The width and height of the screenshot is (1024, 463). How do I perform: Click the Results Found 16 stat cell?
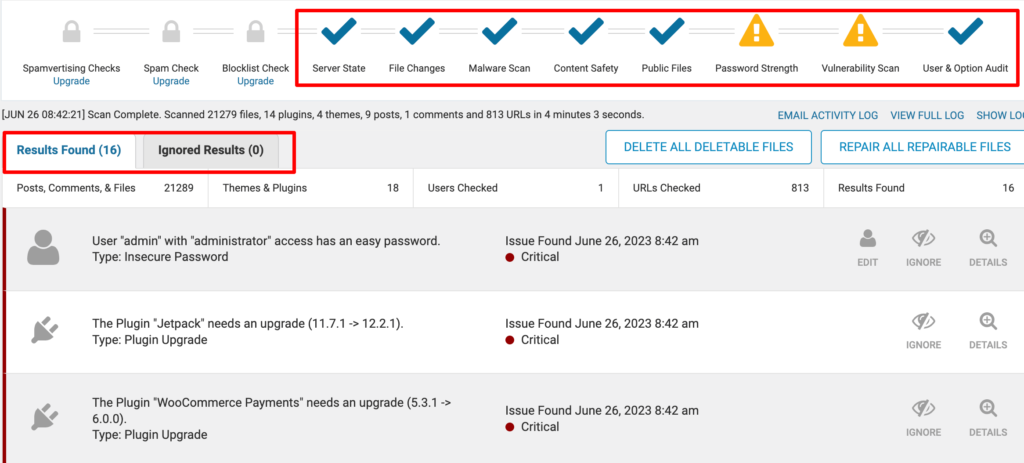(x=925, y=188)
